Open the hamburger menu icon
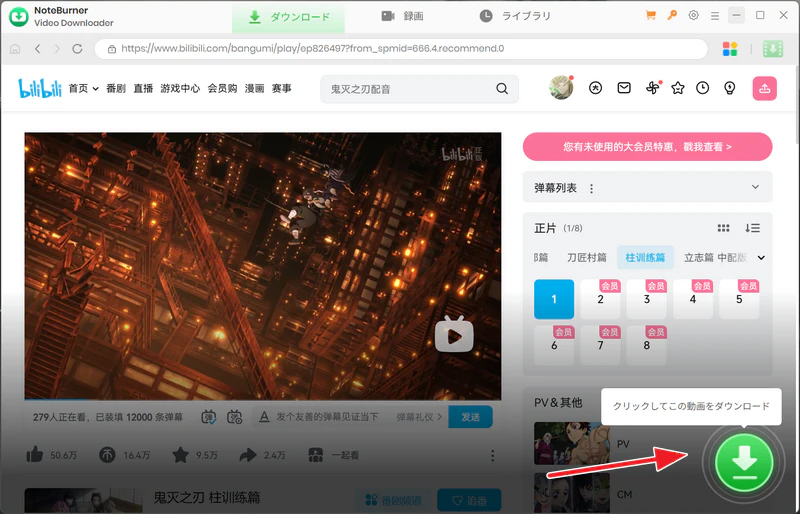This screenshot has width=800, height=514. (715, 16)
